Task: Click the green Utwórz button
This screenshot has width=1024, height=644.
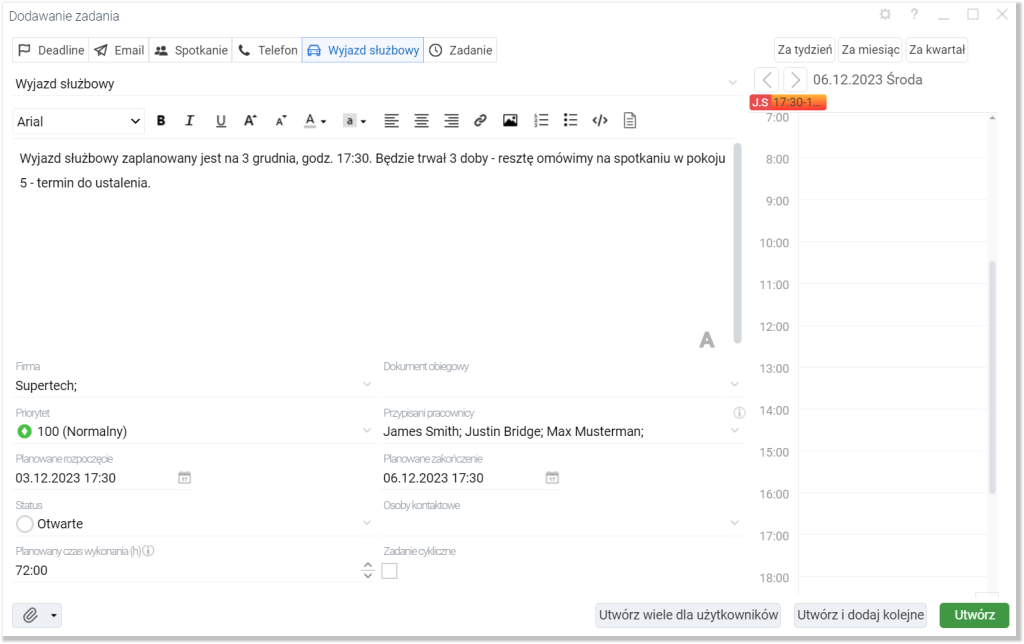Action: click(973, 615)
